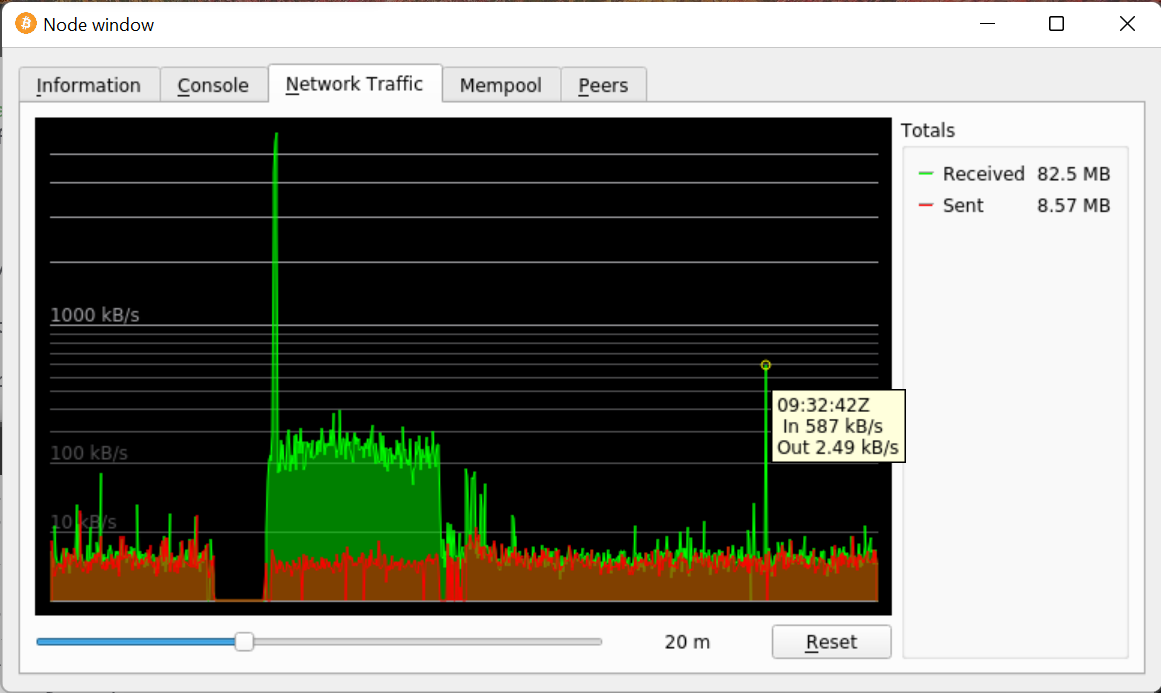1161x693 pixels.
Task: Click the 09:32:42Z tooltip timestamp
Action: pyautogui.click(x=823, y=405)
